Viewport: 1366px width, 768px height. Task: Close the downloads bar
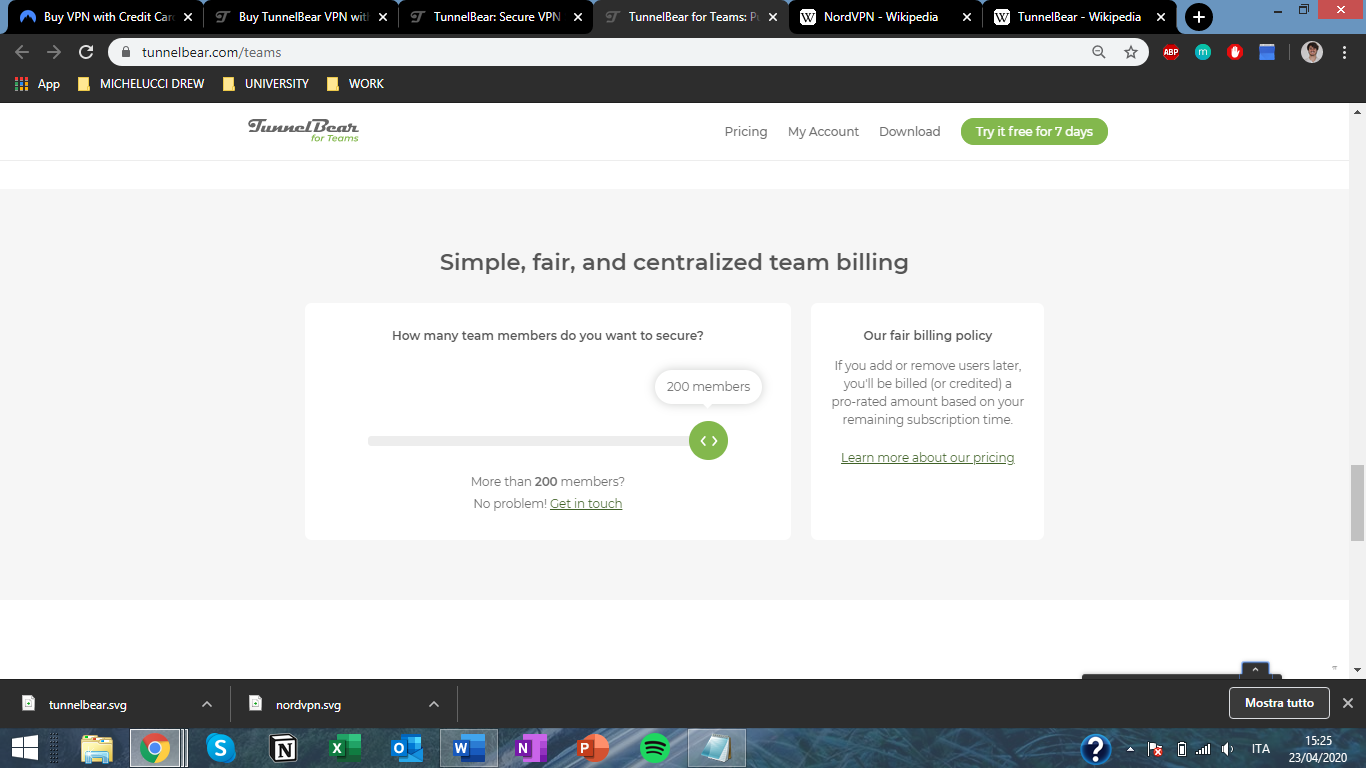[1347, 703]
